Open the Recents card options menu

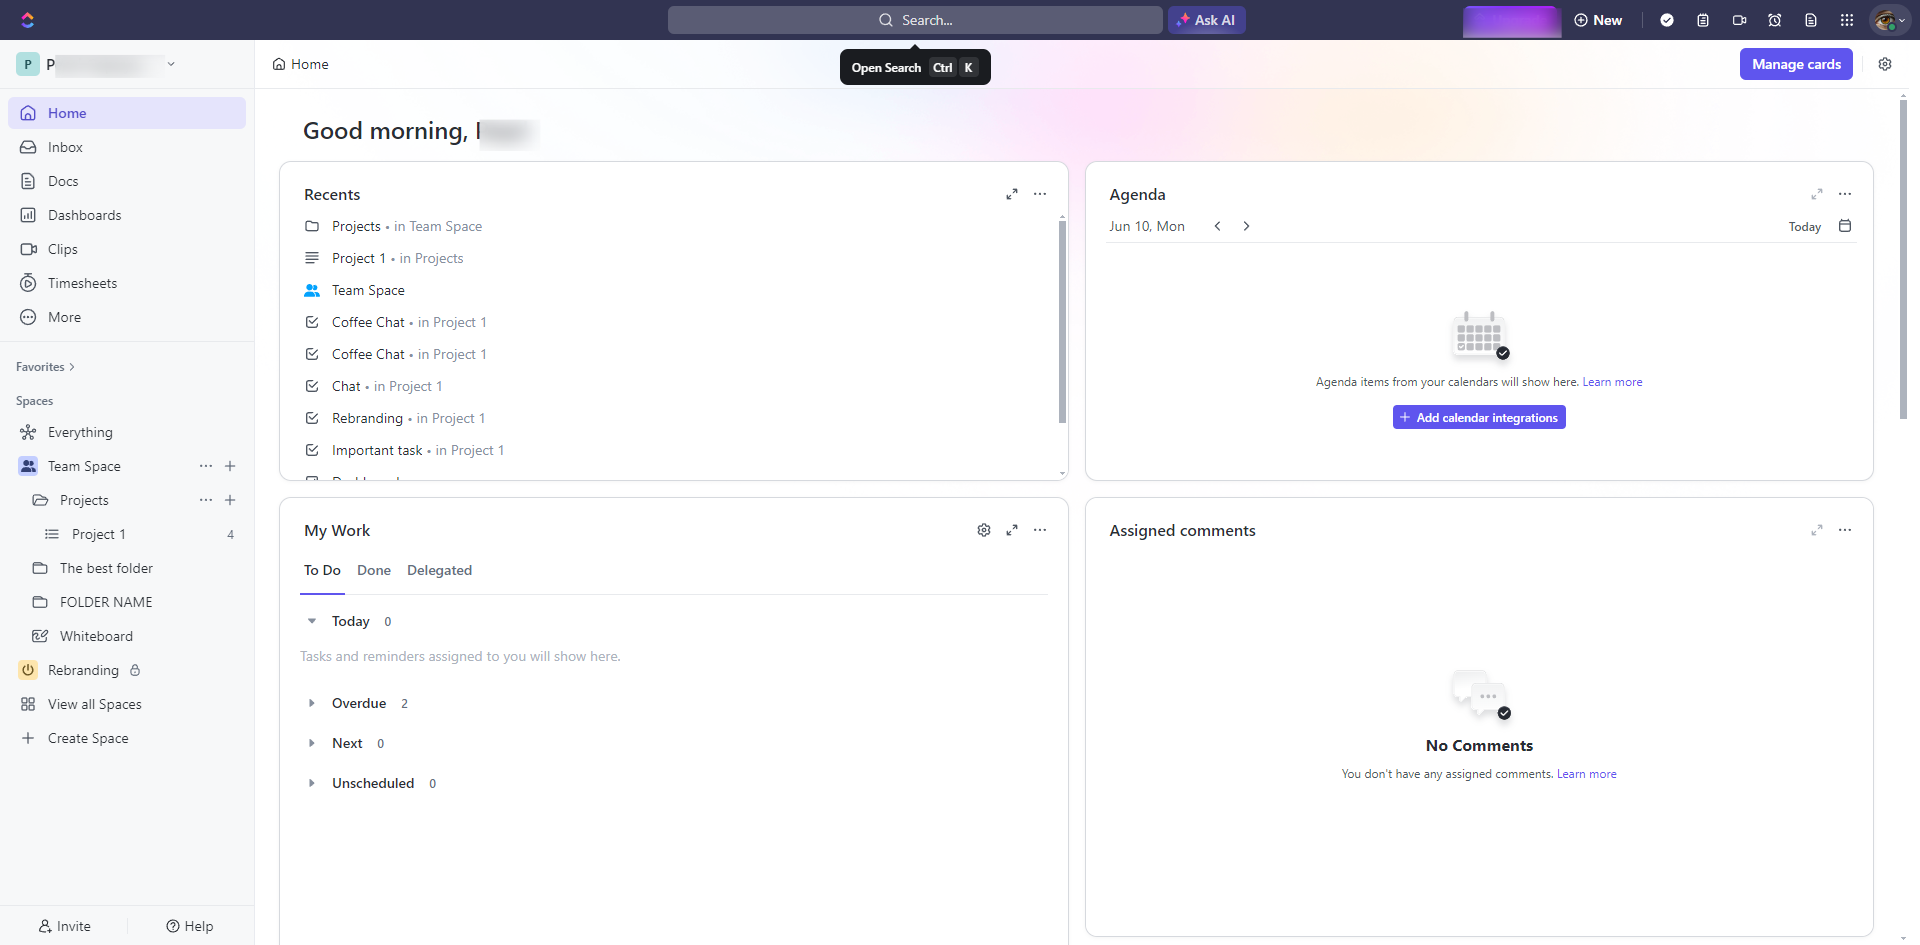[x=1040, y=194]
